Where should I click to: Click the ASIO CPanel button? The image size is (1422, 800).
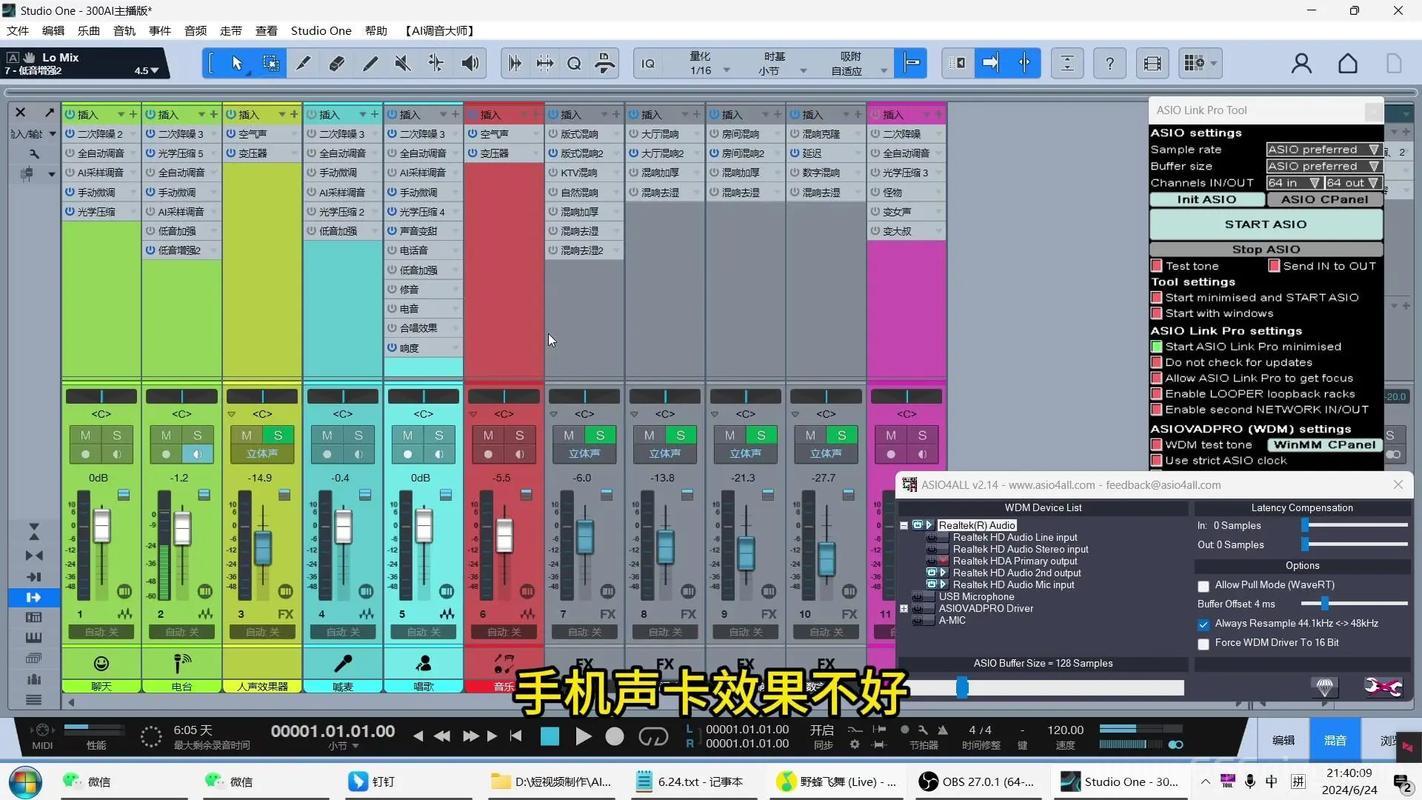click(x=1325, y=199)
